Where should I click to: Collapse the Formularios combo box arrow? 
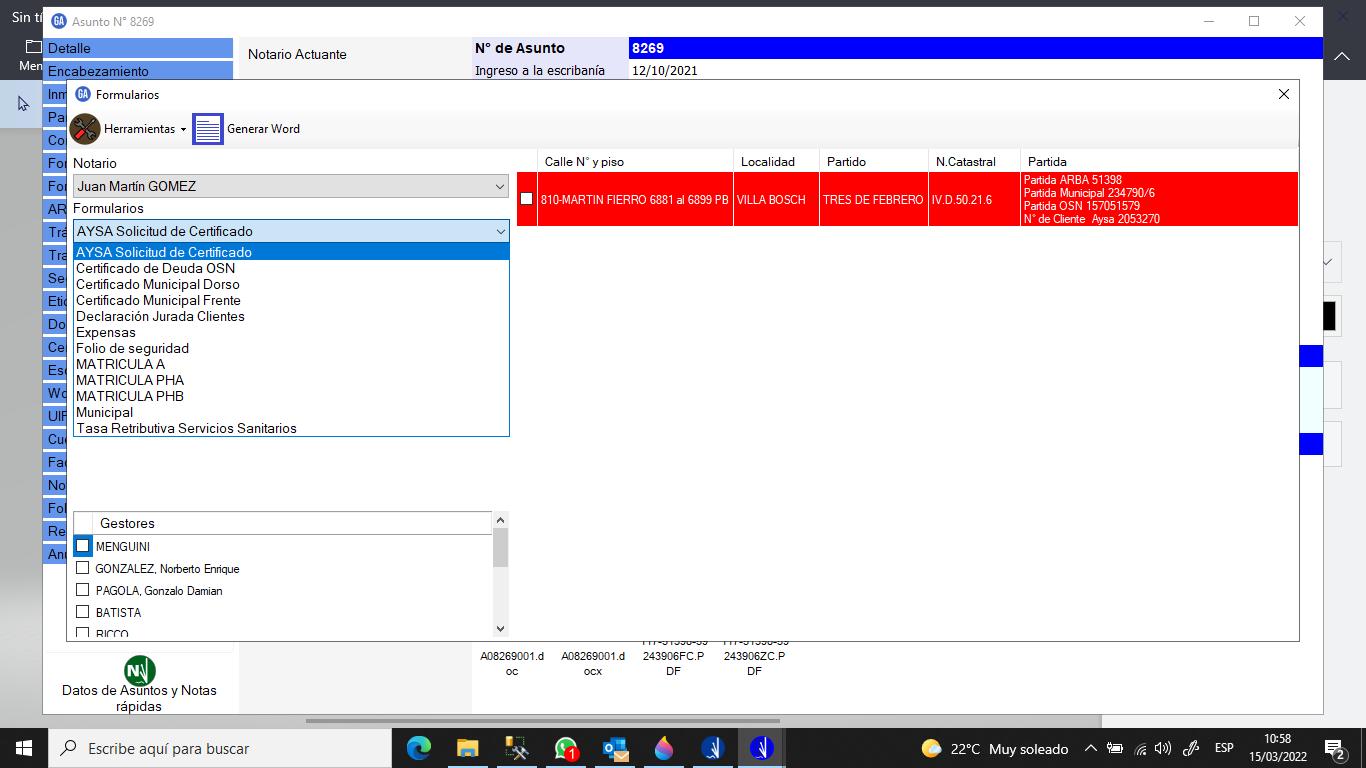coord(500,232)
